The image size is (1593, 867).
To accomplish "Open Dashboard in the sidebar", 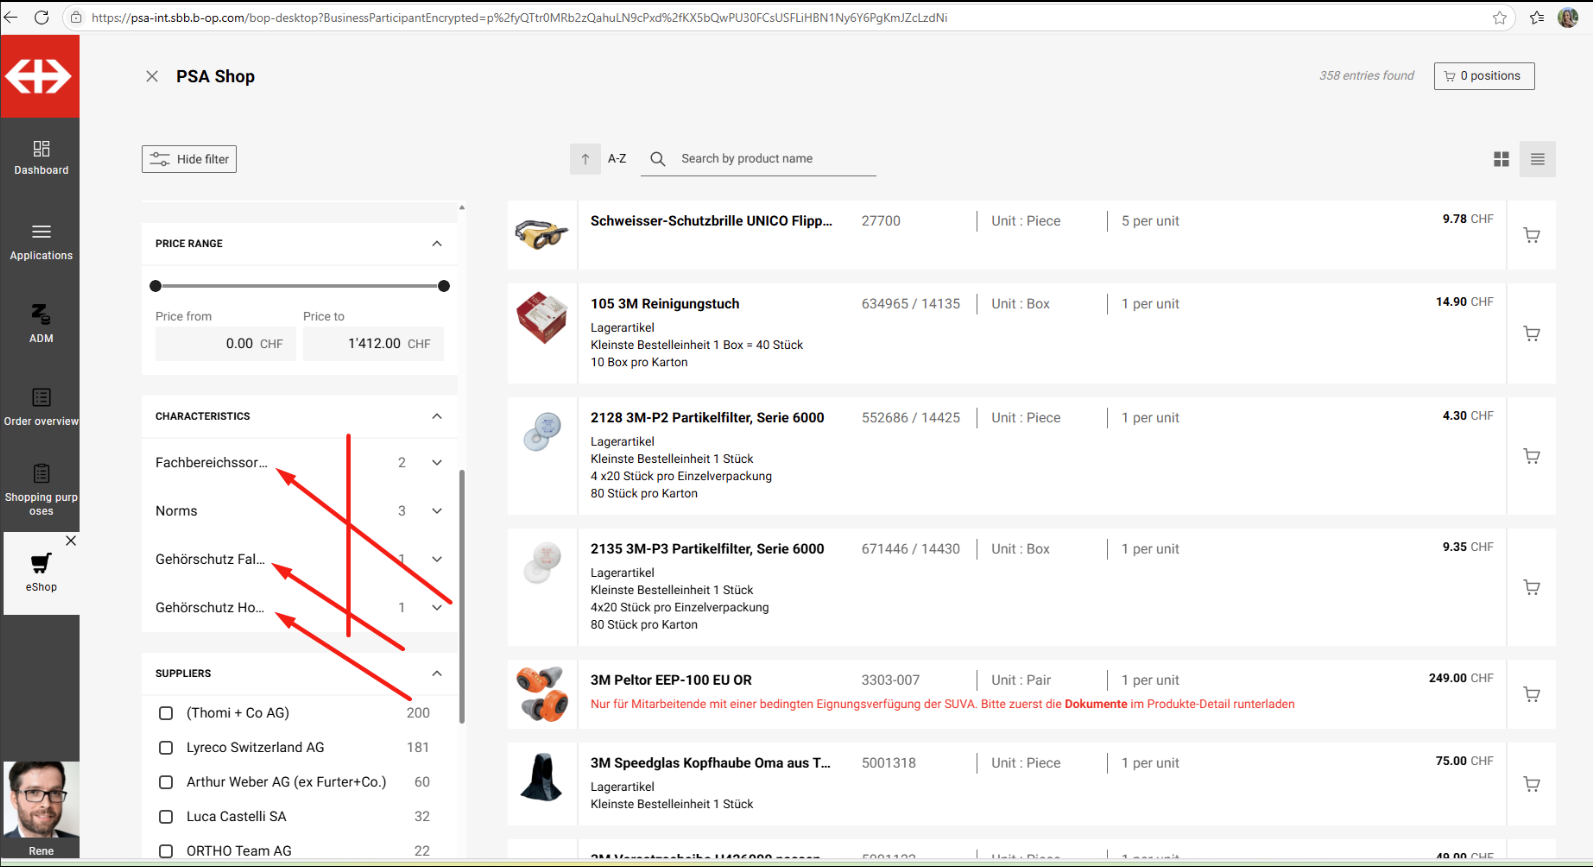I will pyautogui.click(x=41, y=157).
